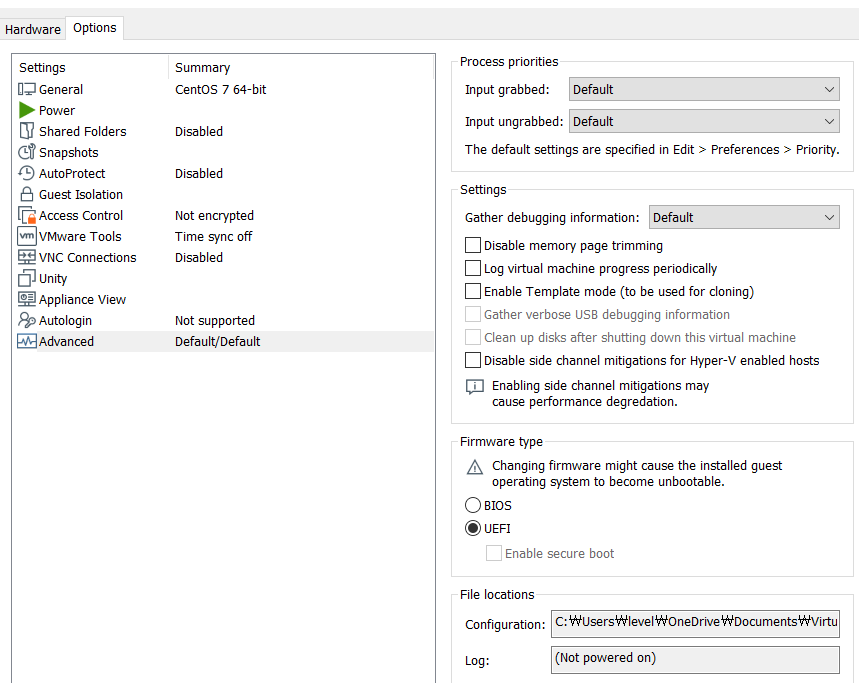Click the Snapshots icon
This screenshot has height=683, width=859.
tap(26, 152)
